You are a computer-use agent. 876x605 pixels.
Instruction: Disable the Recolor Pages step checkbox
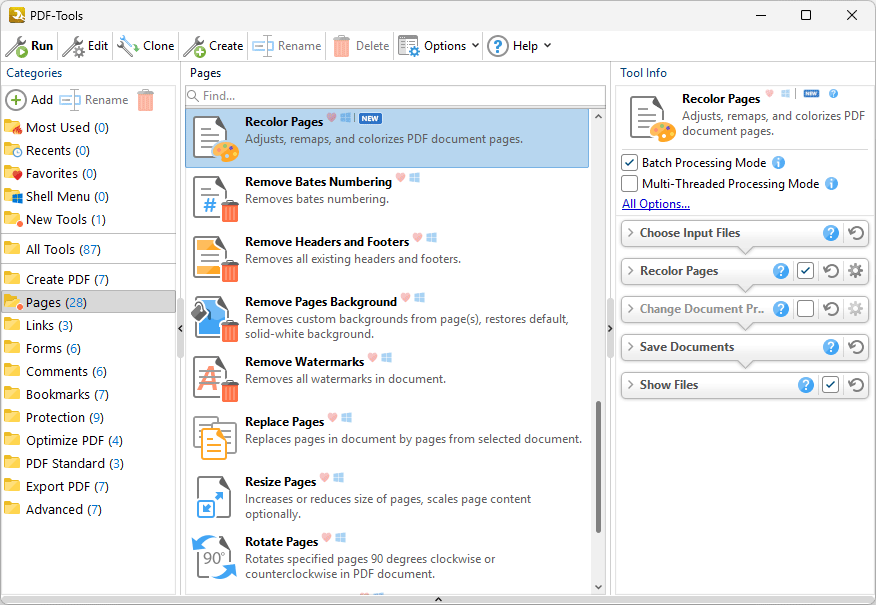tap(805, 271)
